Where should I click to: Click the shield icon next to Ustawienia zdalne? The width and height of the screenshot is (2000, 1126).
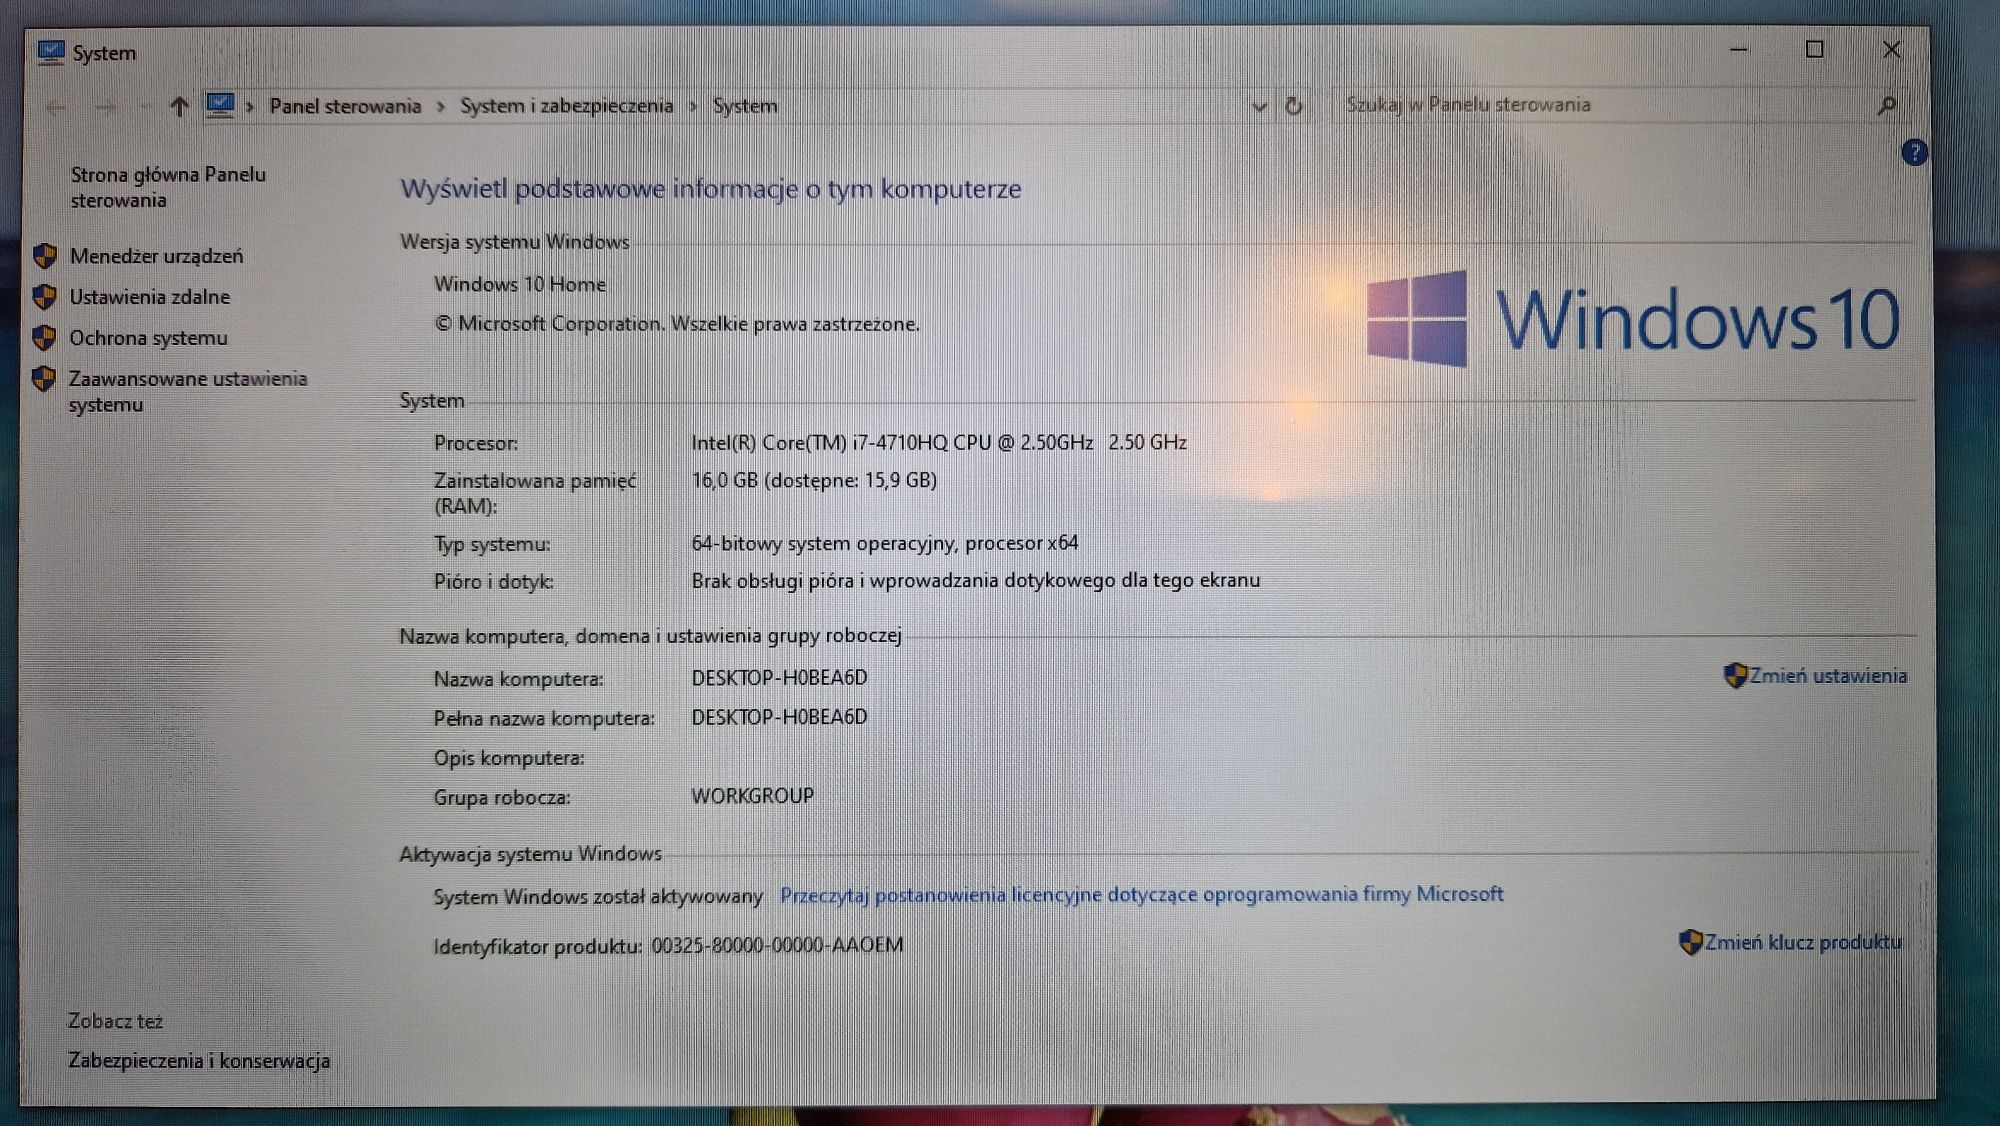pyautogui.click(x=44, y=297)
